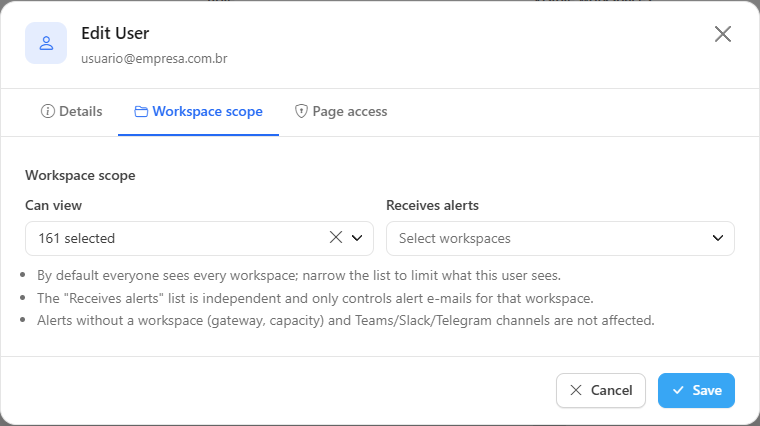Click the usuario@empresa.com.br email text
The height and width of the screenshot is (426, 760).
point(154,59)
